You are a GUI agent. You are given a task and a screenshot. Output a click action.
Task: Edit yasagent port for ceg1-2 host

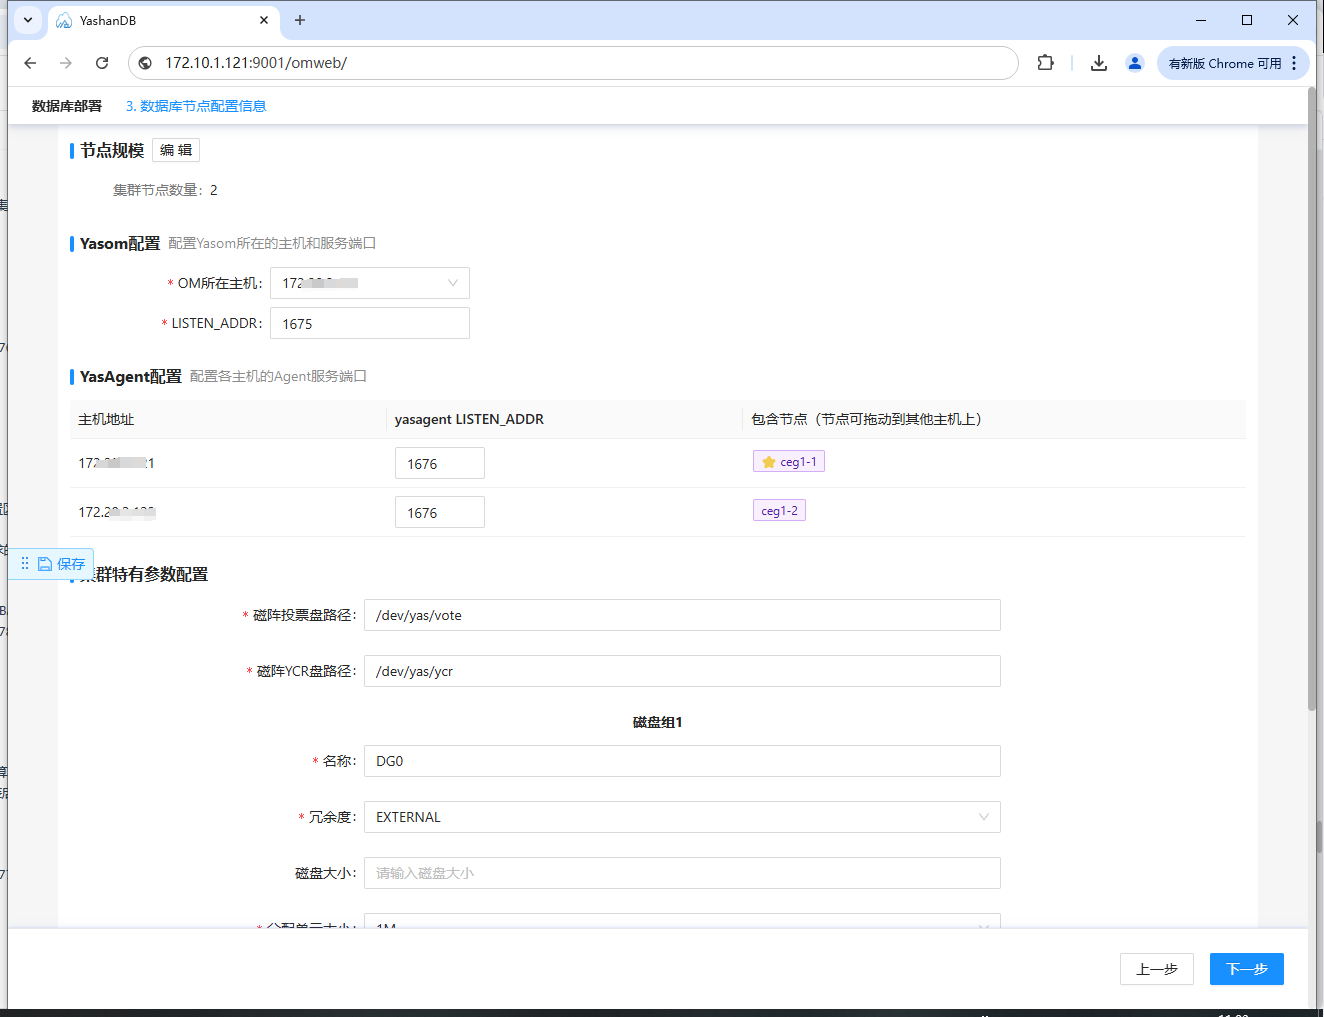[x=440, y=512]
